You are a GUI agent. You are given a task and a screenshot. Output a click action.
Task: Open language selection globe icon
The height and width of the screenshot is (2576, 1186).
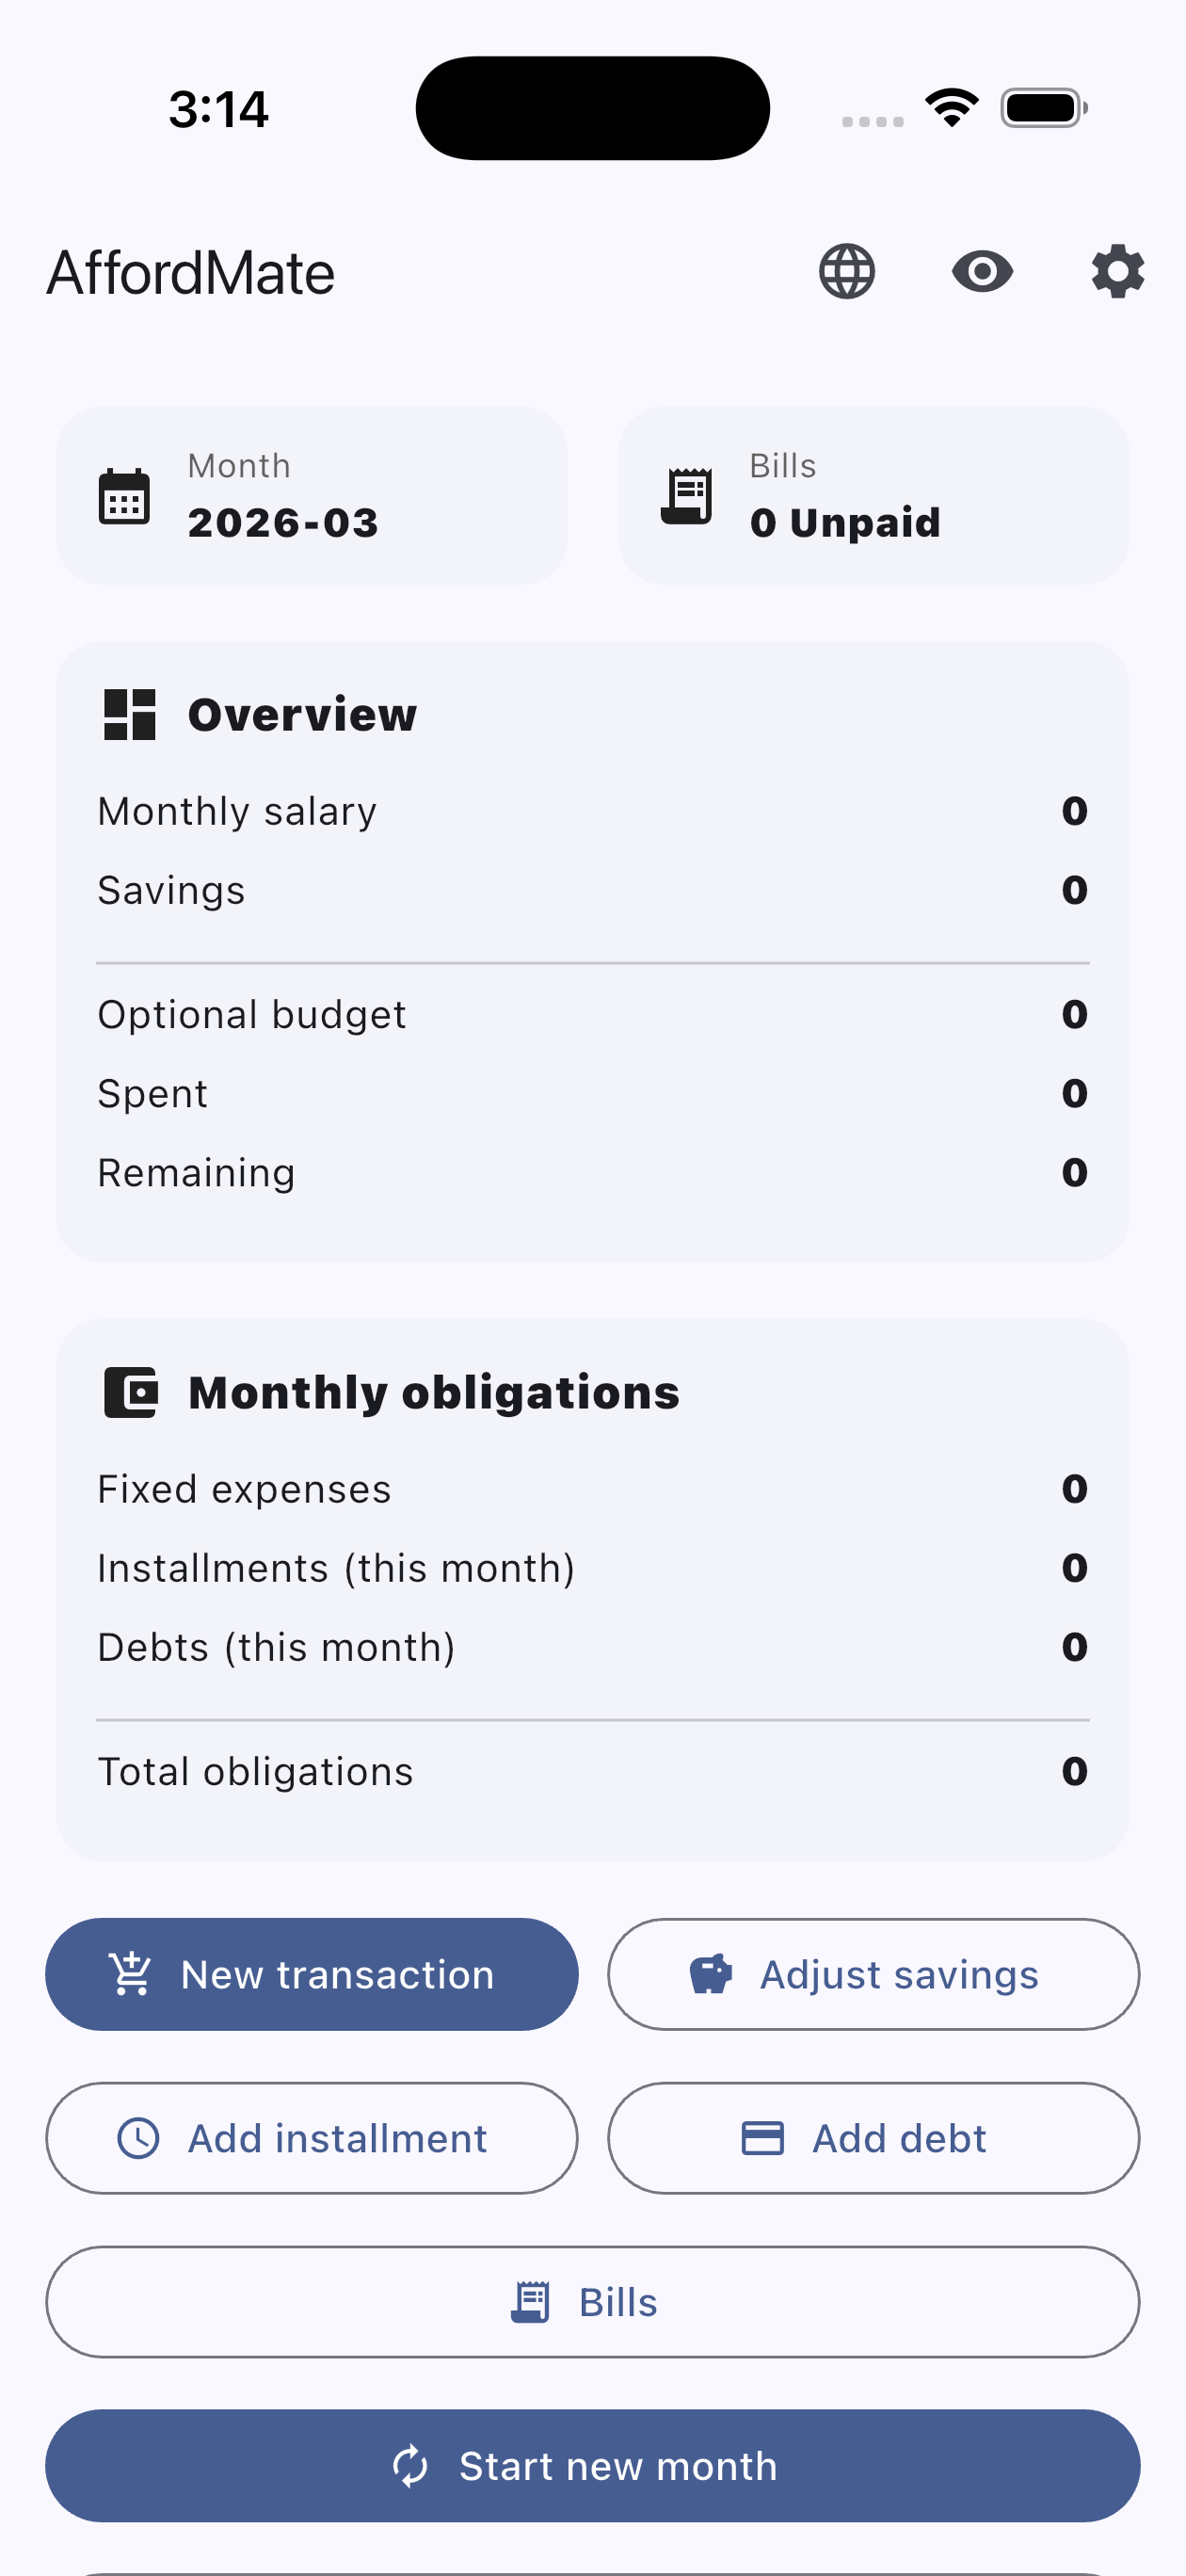click(x=847, y=272)
